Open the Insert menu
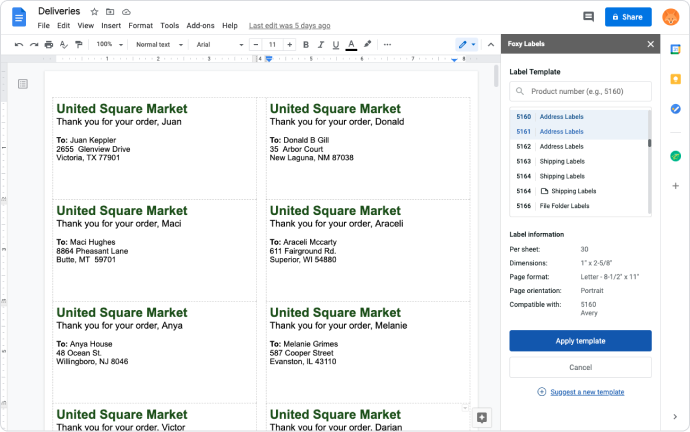 tap(111, 26)
